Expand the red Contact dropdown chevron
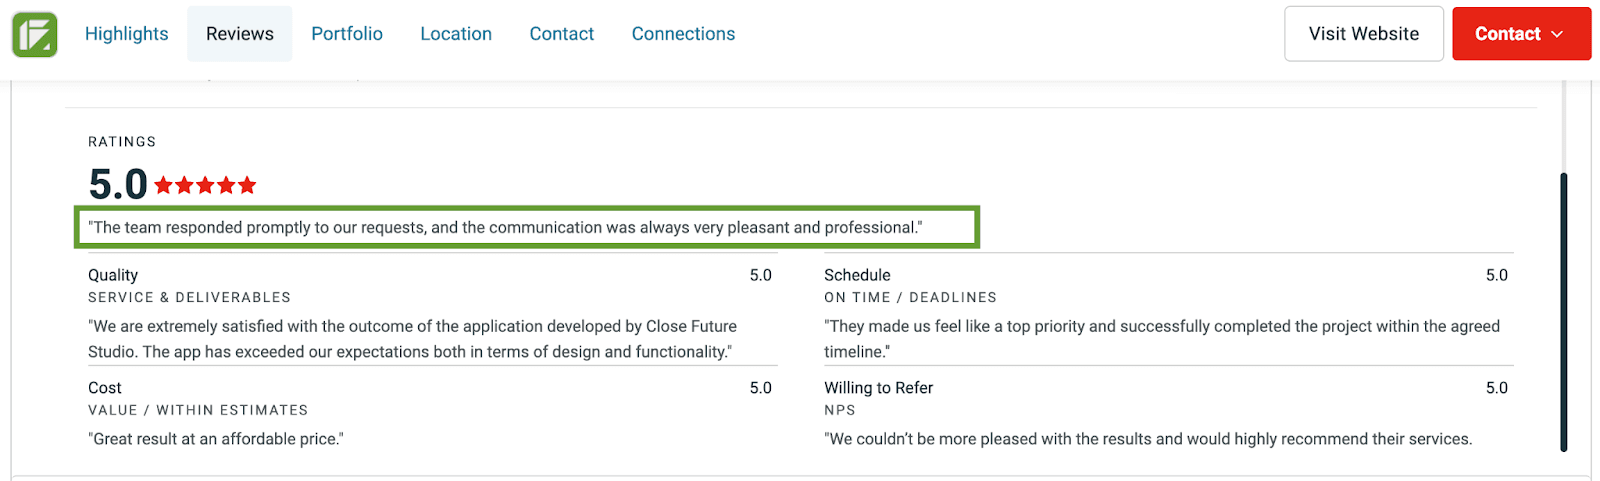1600x481 pixels. pyautogui.click(x=1557, y=34)
